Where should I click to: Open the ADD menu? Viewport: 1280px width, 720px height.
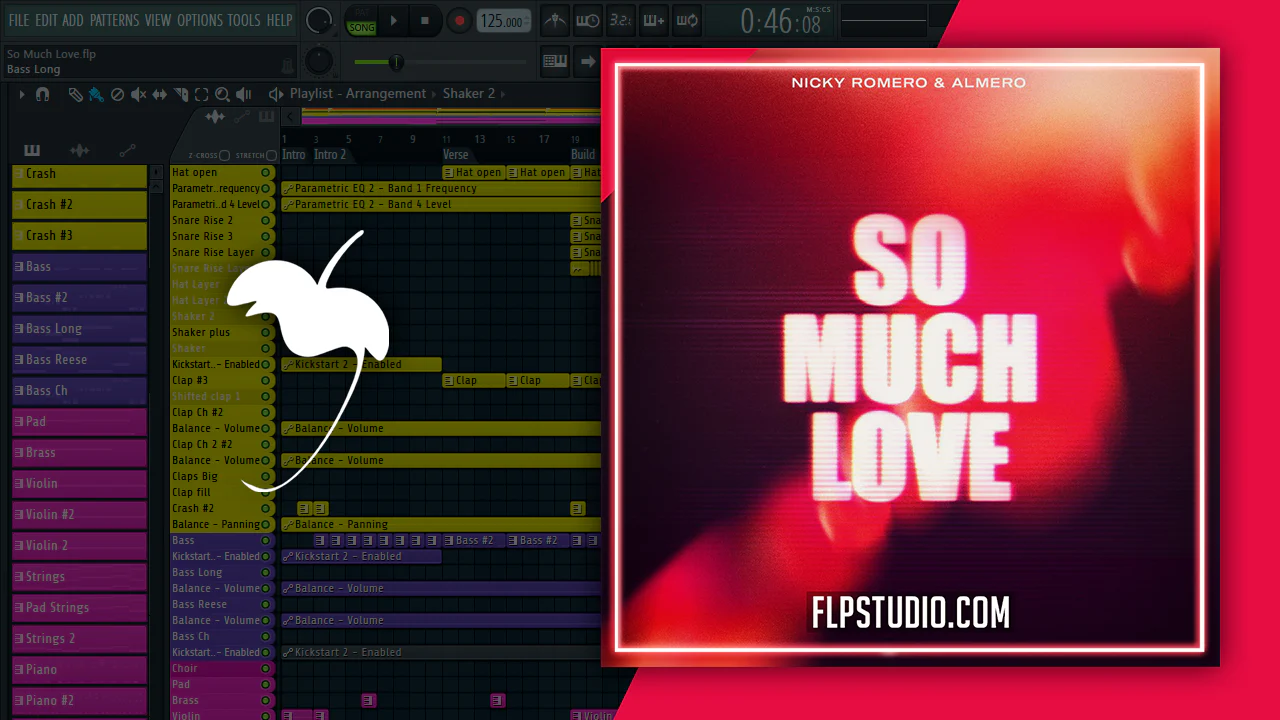[x=73, y=20]
